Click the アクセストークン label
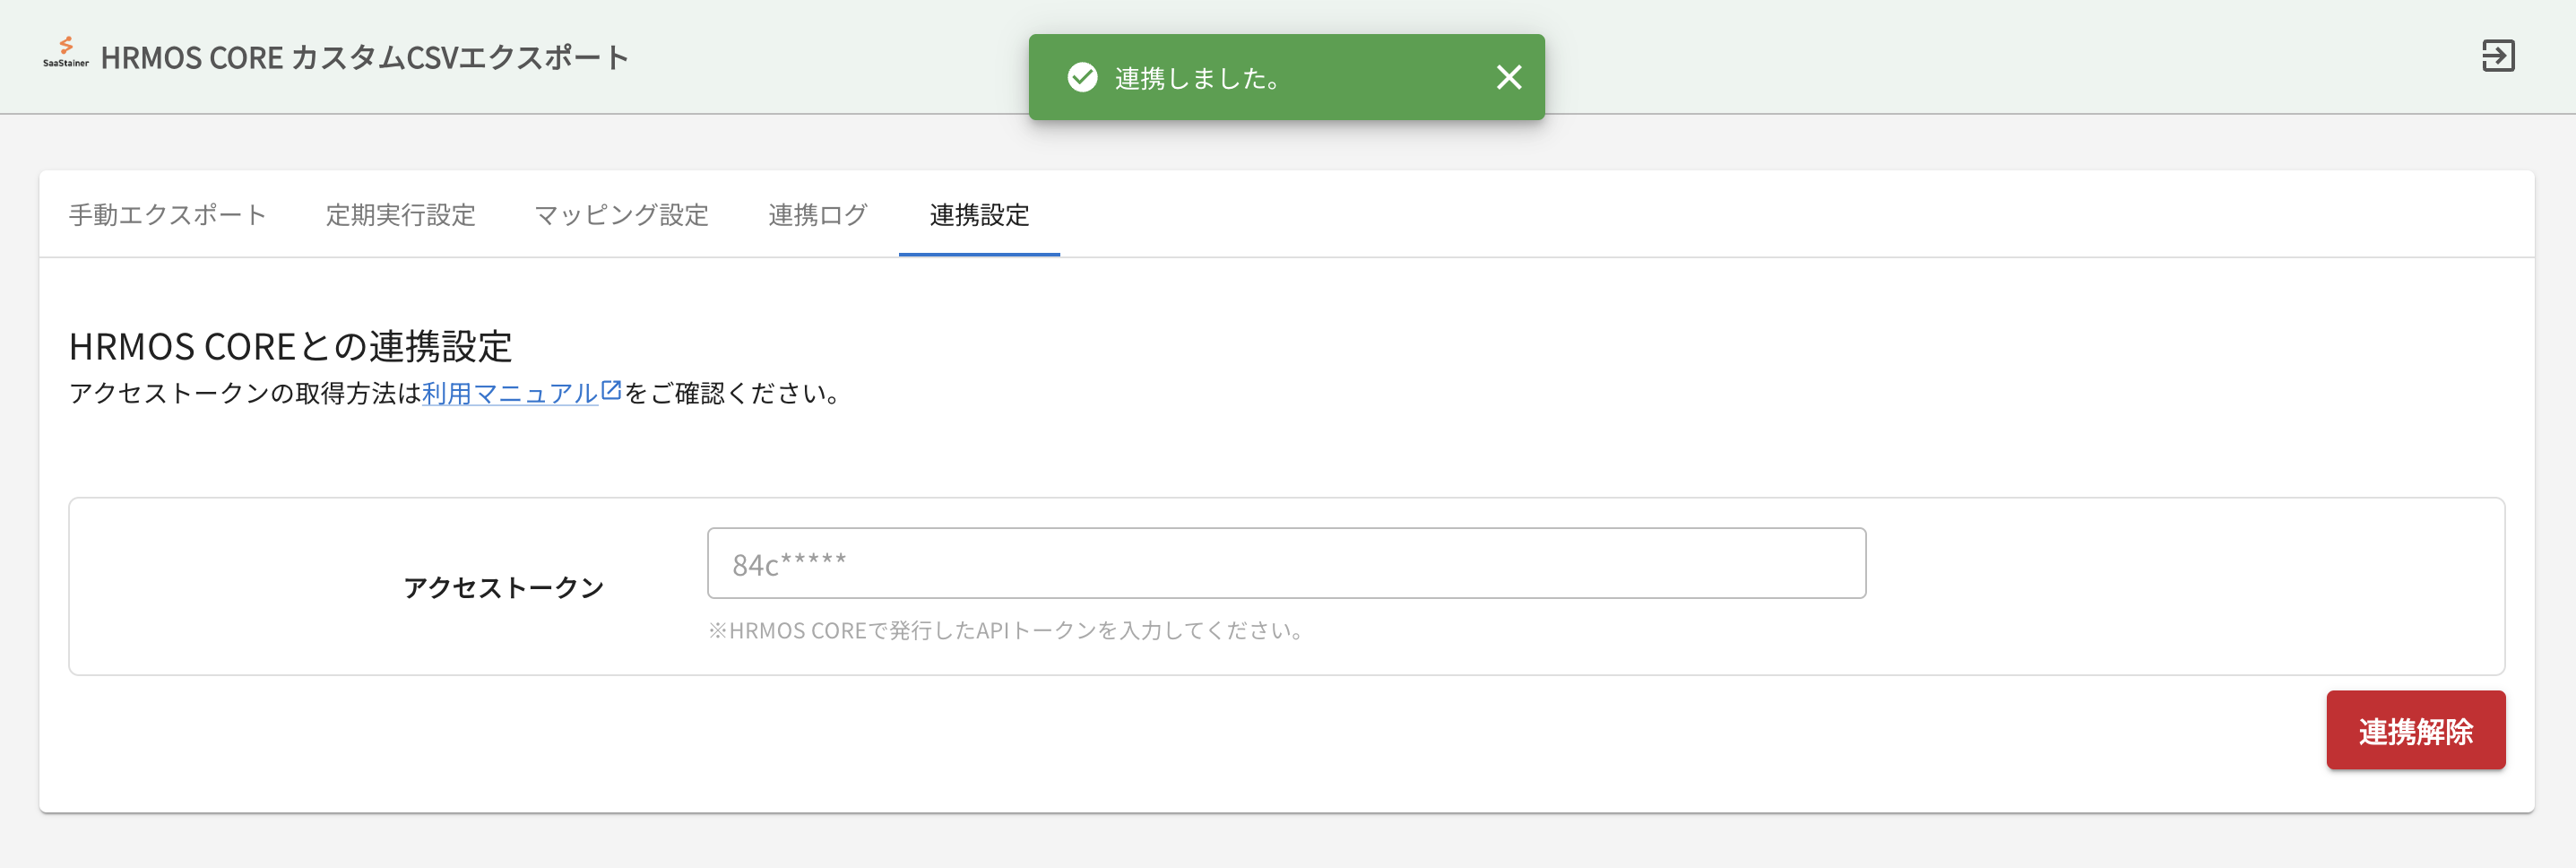 pyautogui.click(x=504, y=588)
